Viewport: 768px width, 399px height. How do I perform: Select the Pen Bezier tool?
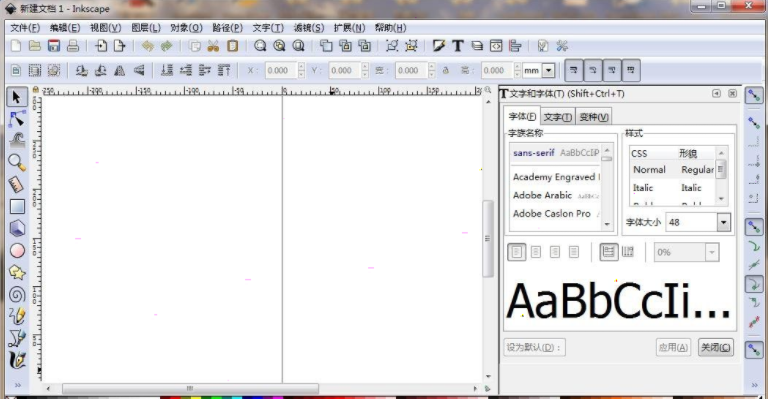[17, 338]
